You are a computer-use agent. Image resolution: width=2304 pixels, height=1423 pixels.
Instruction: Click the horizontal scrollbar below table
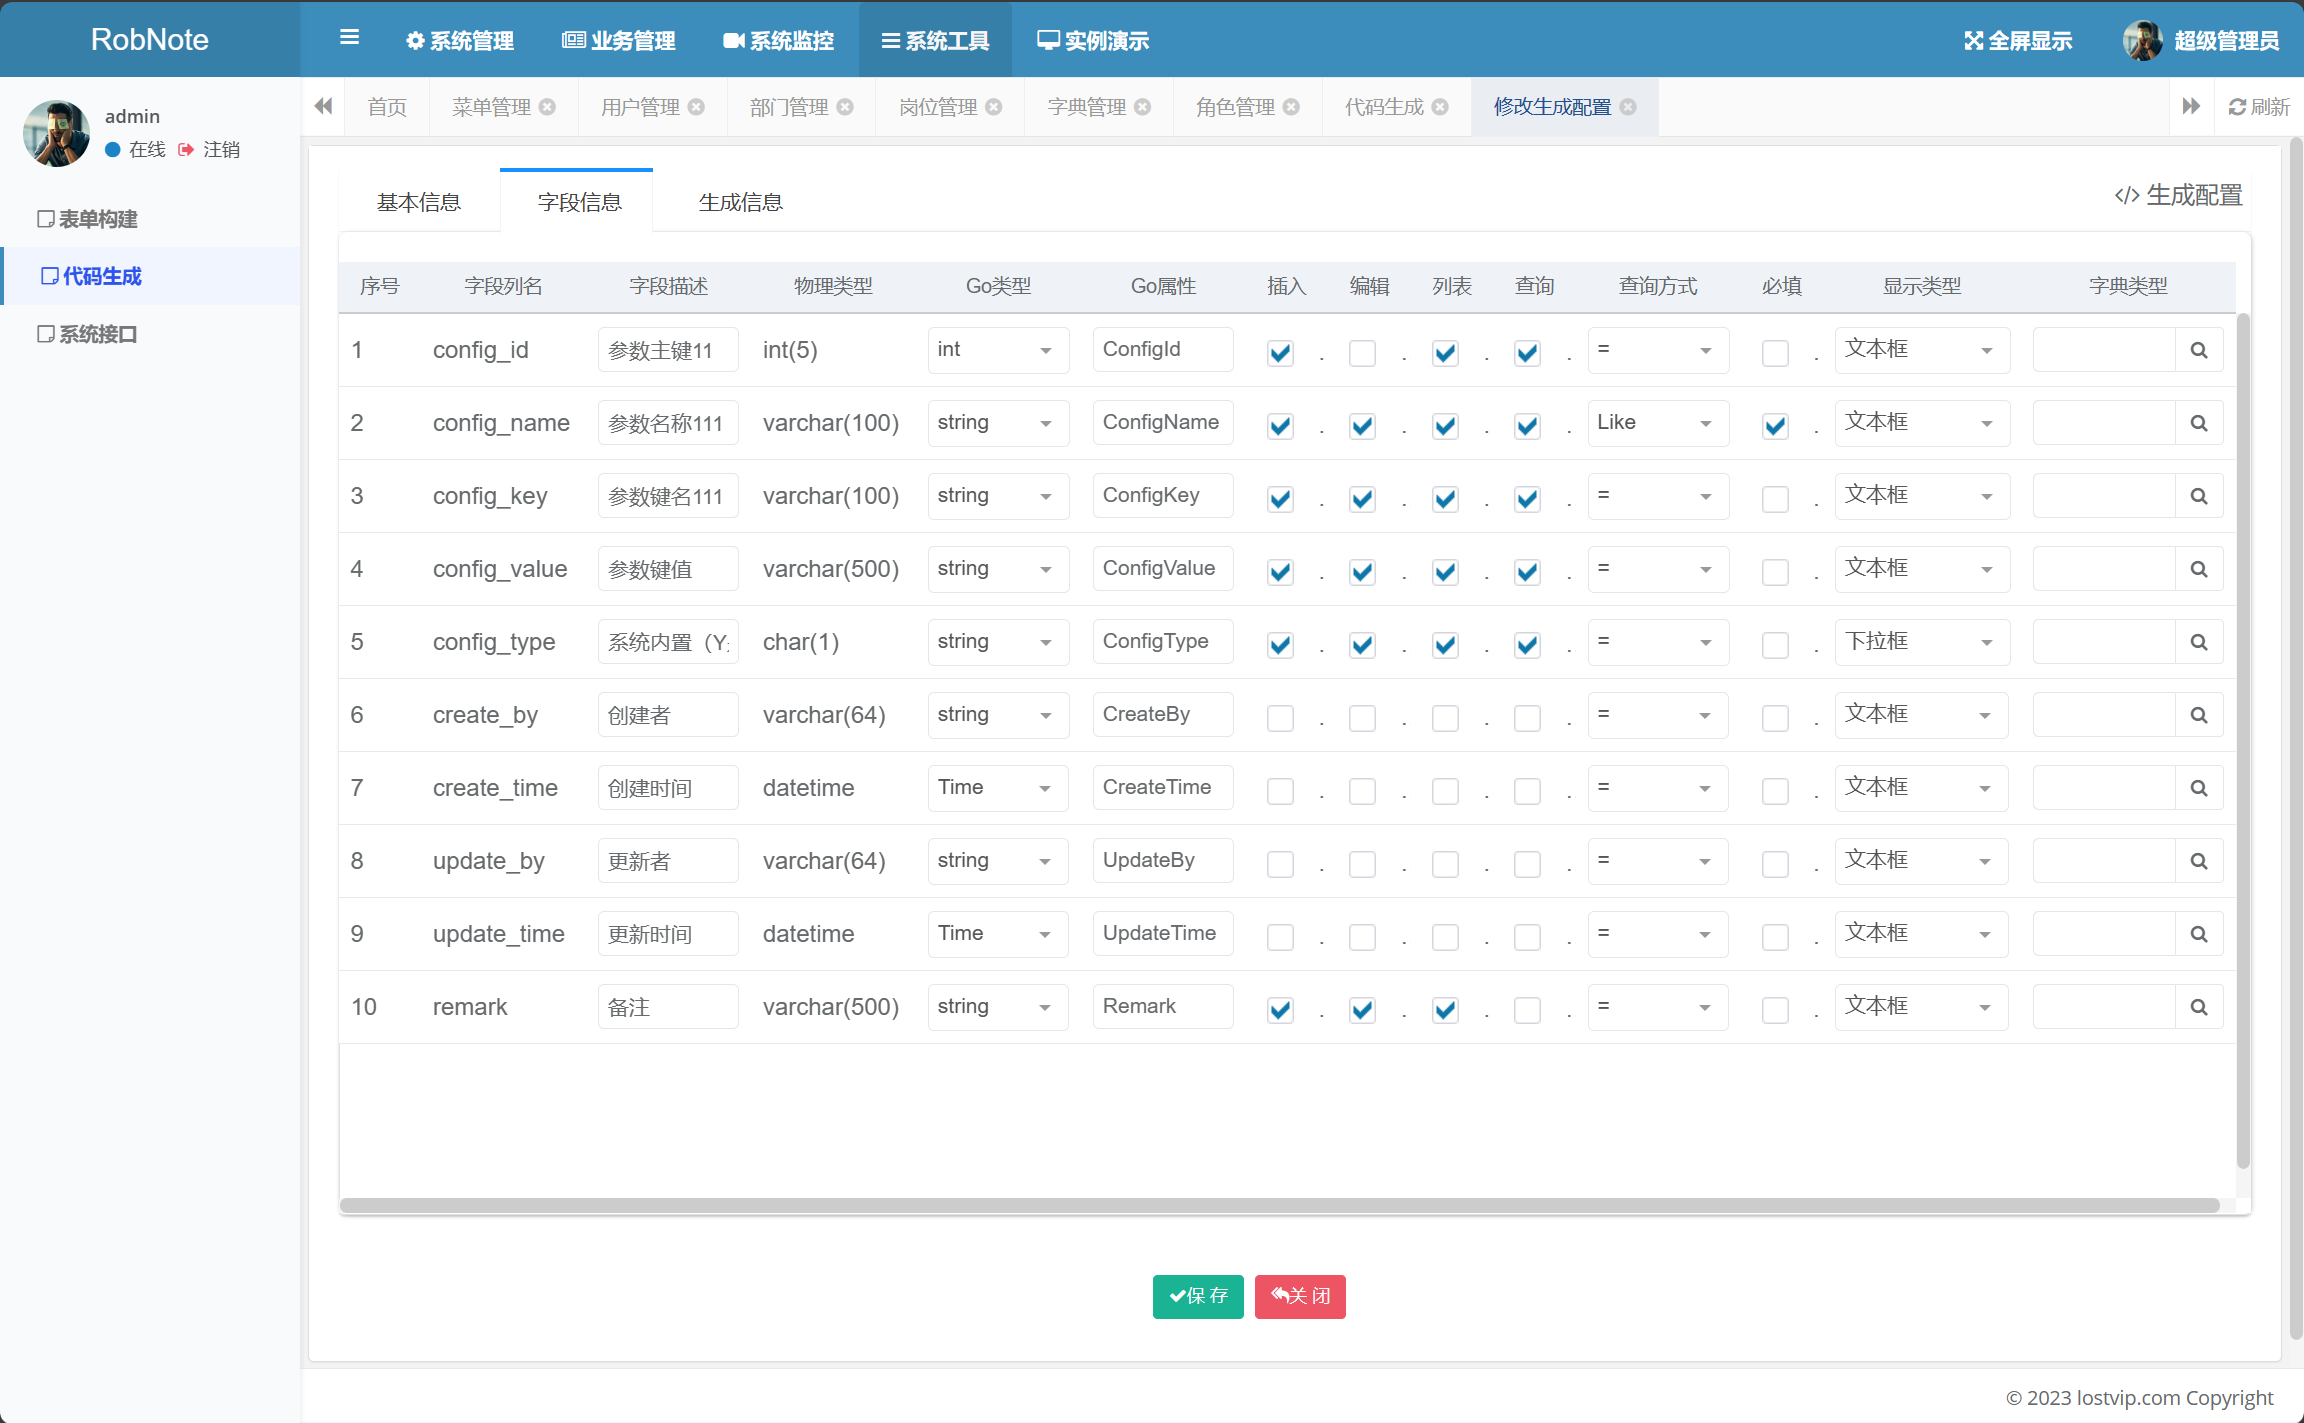pos(1280,1205)
